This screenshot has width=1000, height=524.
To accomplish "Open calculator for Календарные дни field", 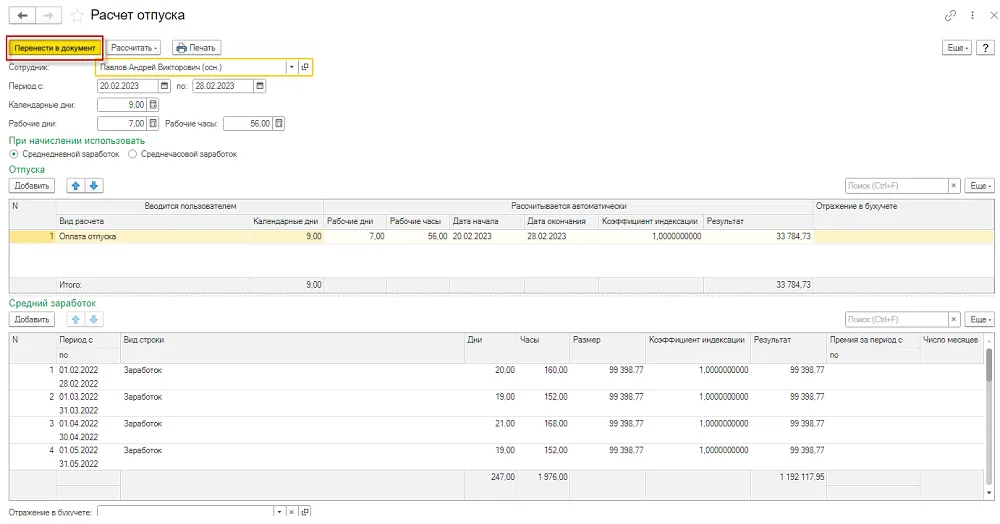I will pos(153,105).
